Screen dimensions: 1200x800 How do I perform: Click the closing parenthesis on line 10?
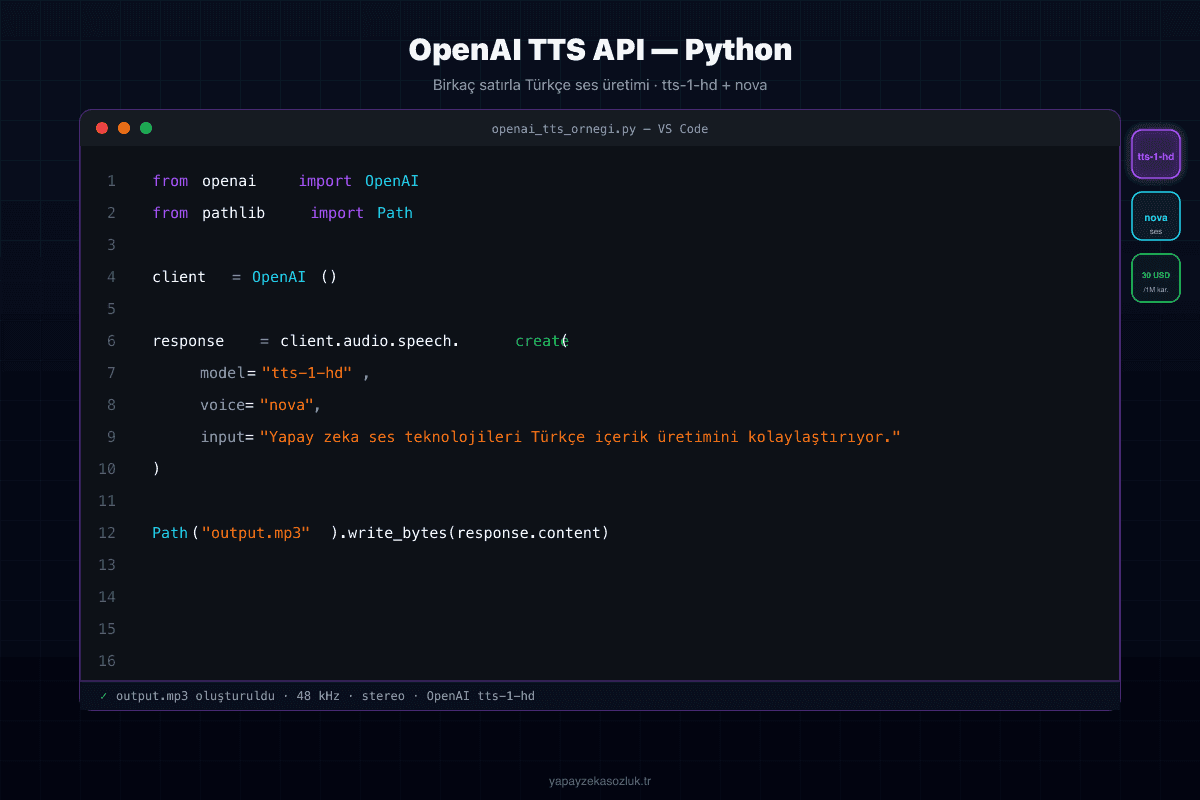(x=156, y=469)
